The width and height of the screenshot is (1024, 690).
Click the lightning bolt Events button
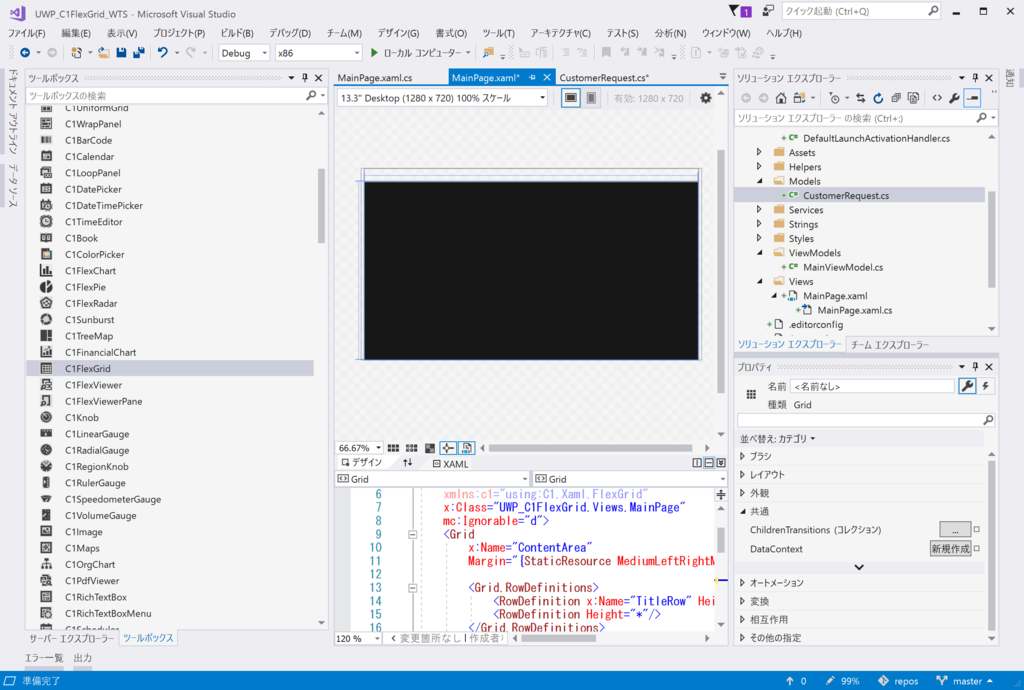click(985, 386)
